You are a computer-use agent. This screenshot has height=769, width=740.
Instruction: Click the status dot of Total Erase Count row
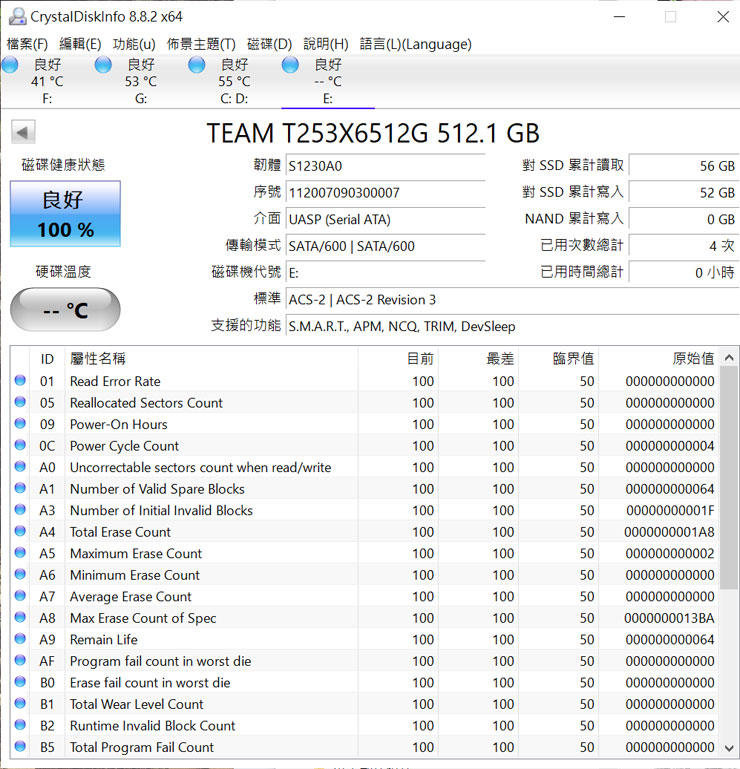pyautogui.click(x=20, y=532)
